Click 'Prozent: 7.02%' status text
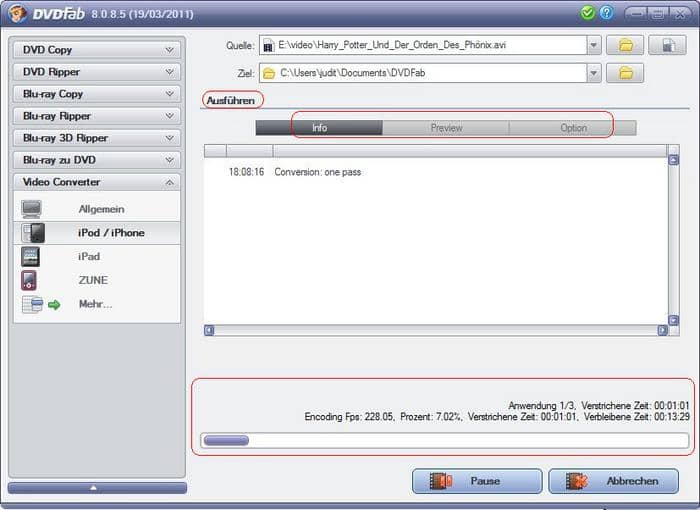Image resolution: width=700 pixels, height=510 pixels. [x=431, y=417]
